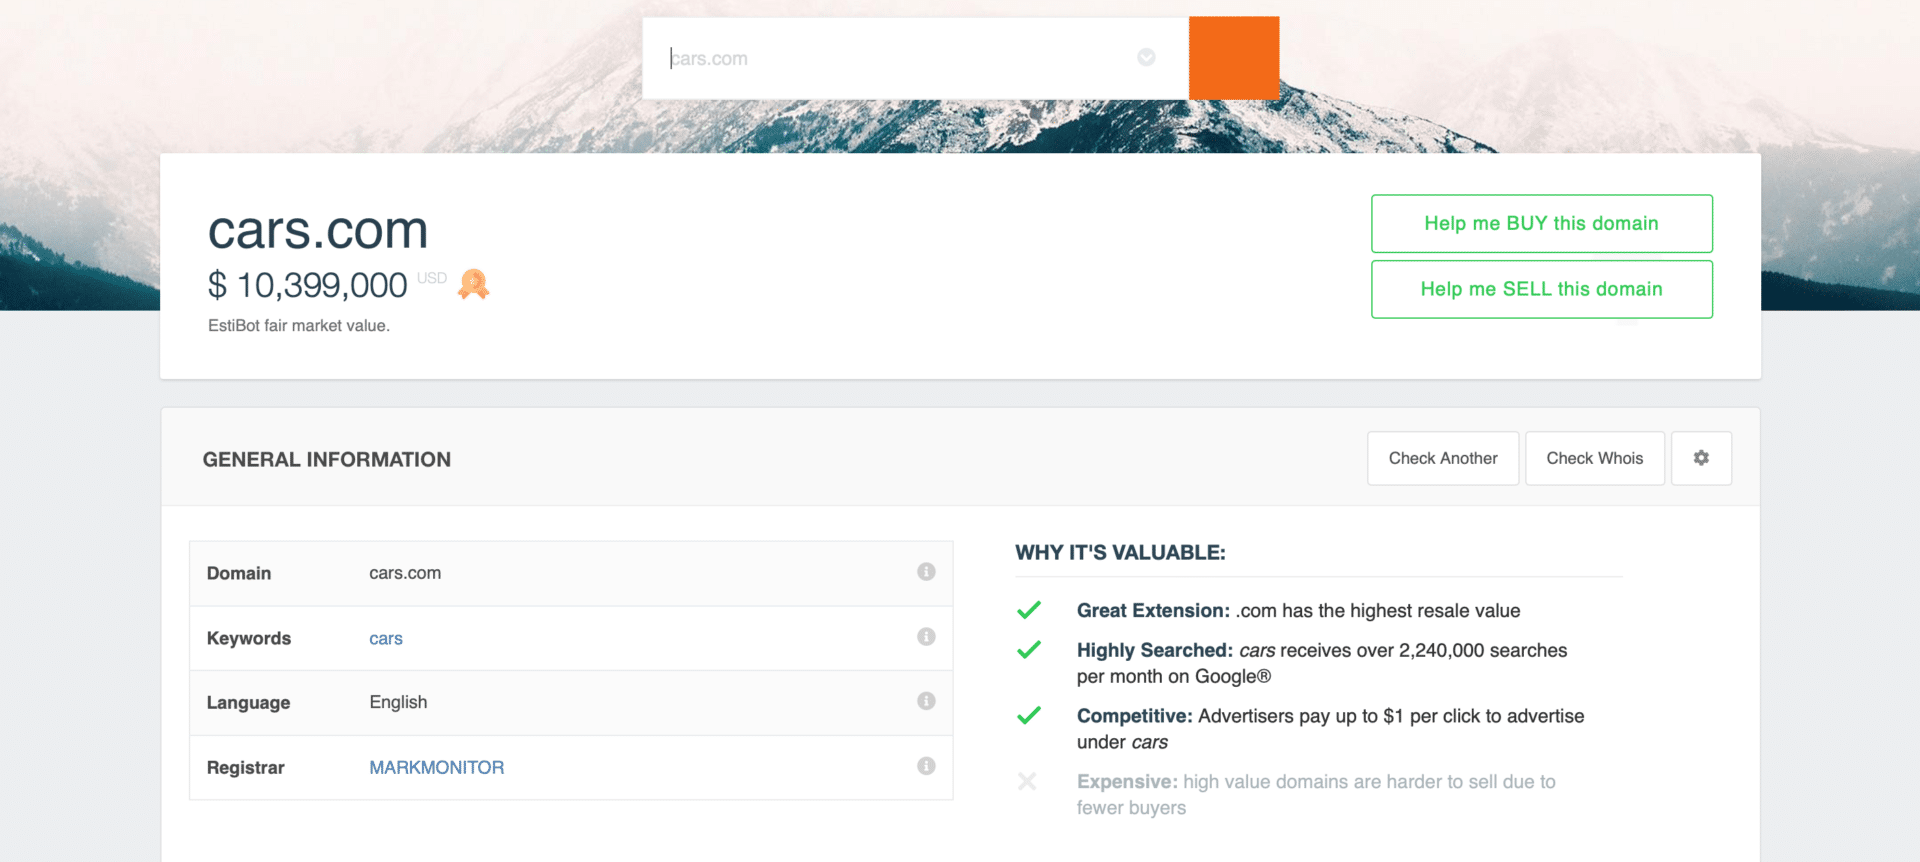Image resolution: width=1920 pixels, height=862 pixels.
Task: Select the Check Another button
Action: (1442, 458)
